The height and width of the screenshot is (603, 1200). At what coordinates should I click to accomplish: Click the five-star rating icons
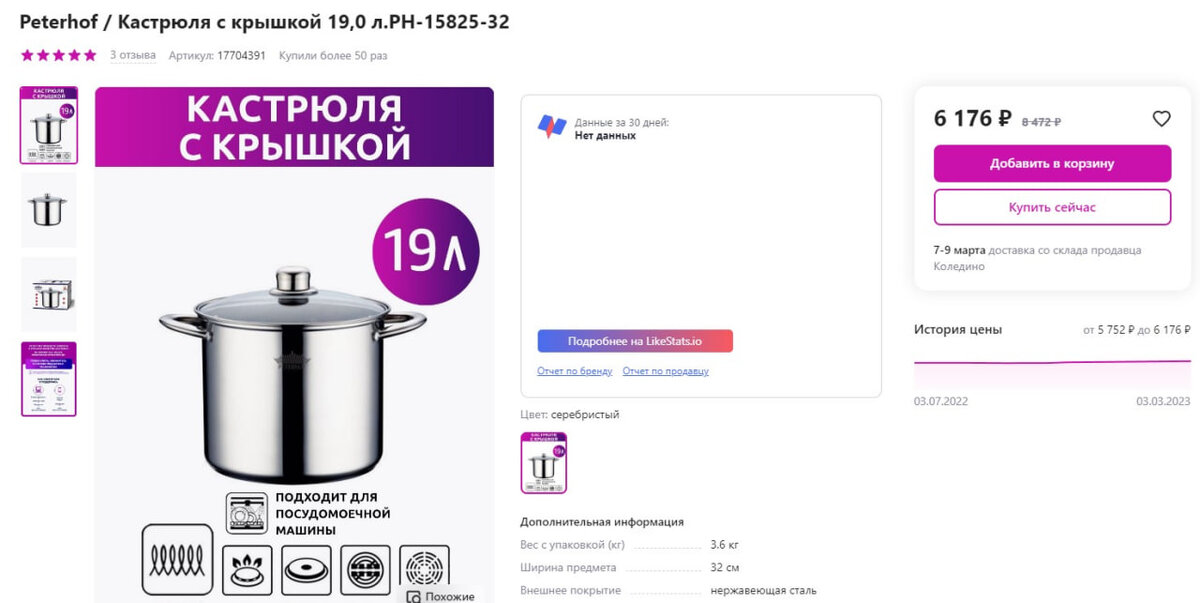point(59,56)
